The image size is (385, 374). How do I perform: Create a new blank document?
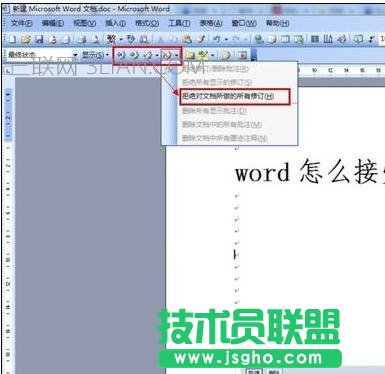(x=12, y=39)
